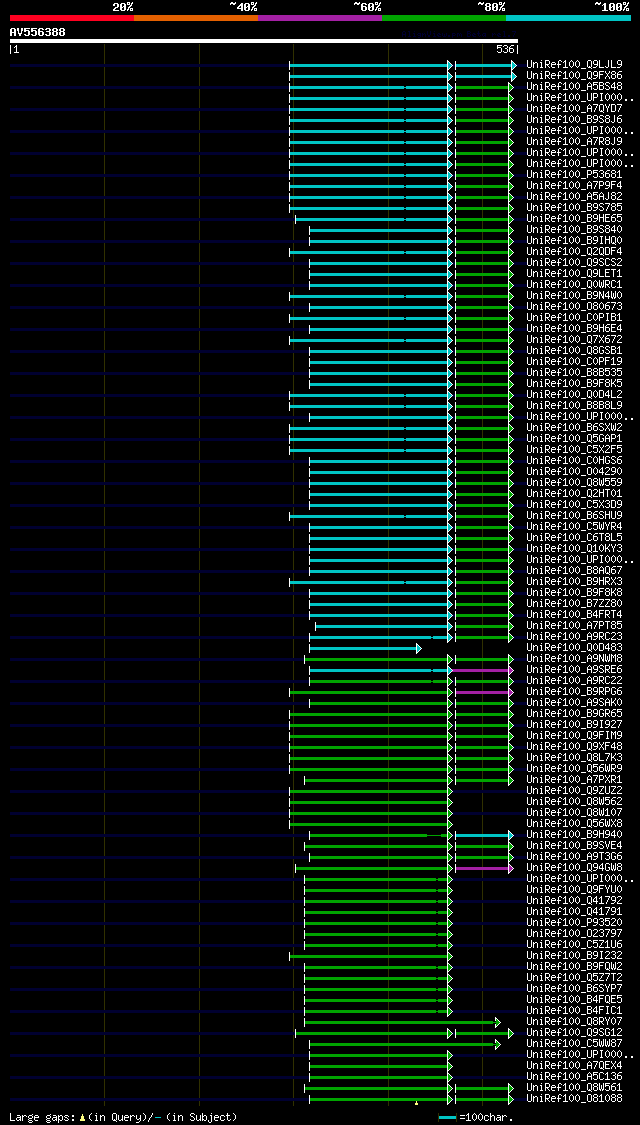Open the UniRef100_A5BS48 entry
The height and width of the screenshot is (1125, 640).
(x=574, y=87)
